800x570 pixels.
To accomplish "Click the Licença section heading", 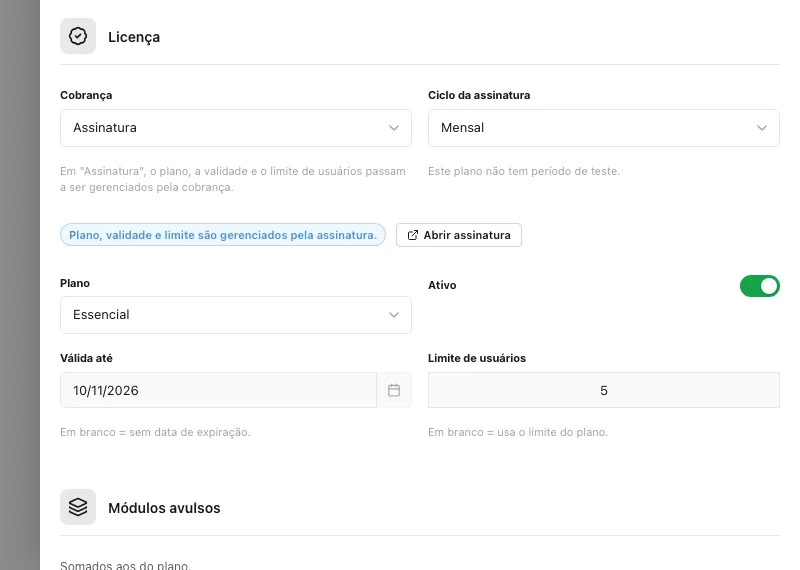I will click(x=134, y=37).
